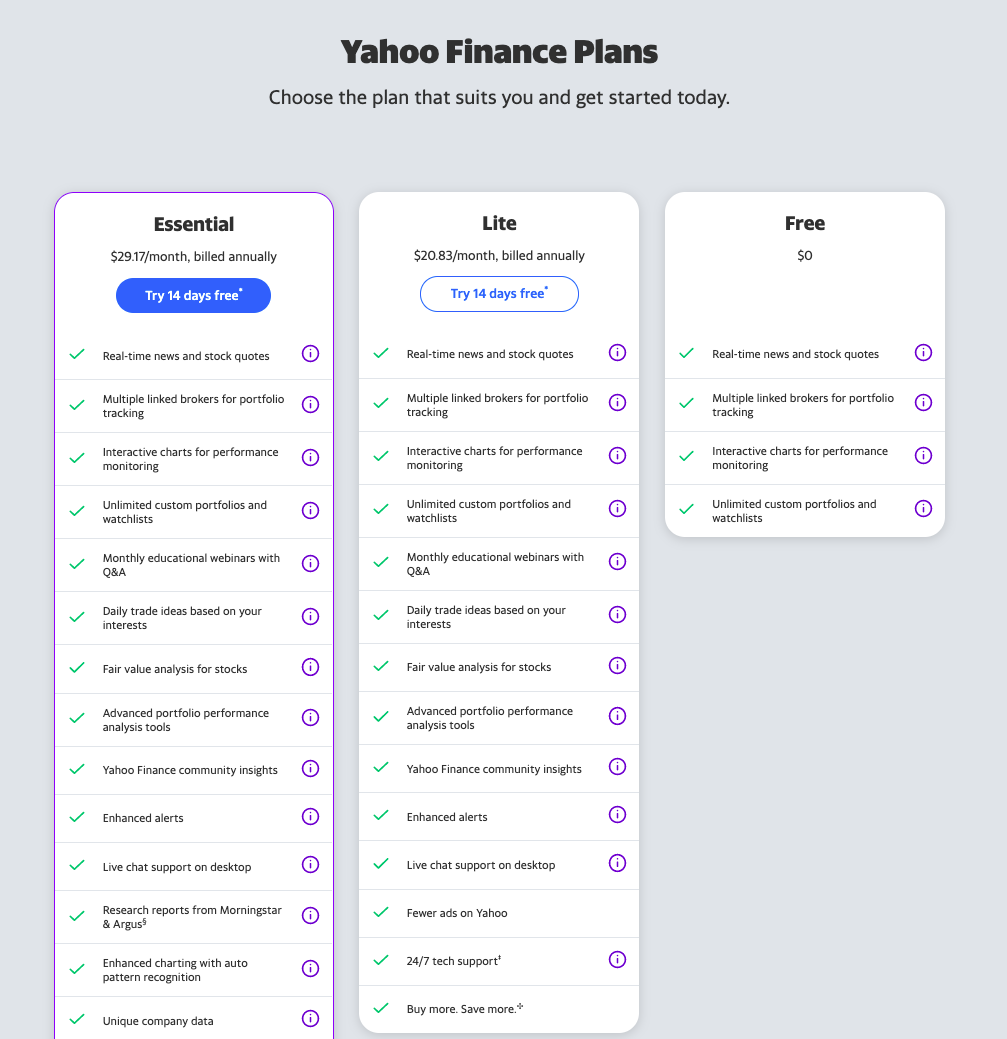This screenshot has height=1039, width=1007.
Task: Click green checkmark beside Lite's Buy more. Save more.
Action: click(x=380, y=1008)
